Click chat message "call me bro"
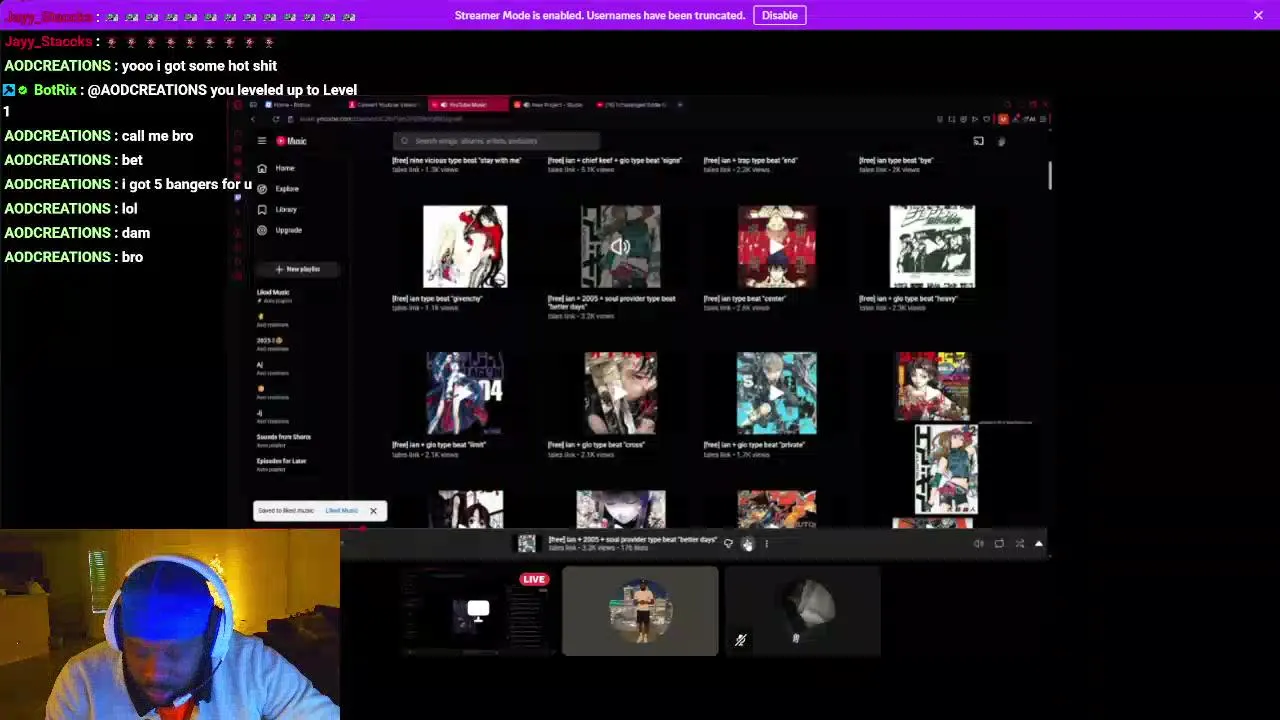This screenshot has width=1280, height=720. pos(157,136)
